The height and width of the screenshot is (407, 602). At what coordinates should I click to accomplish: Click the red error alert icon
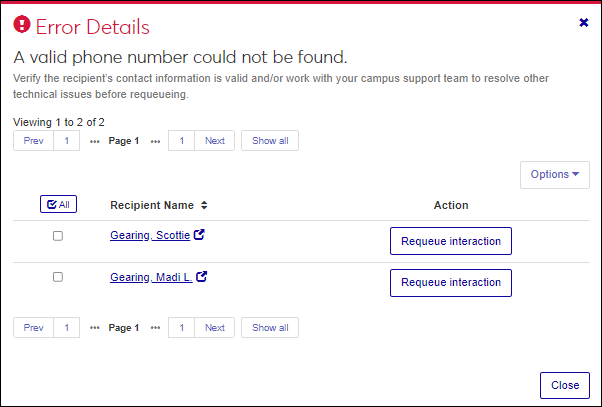pyautogui.click(x=22, y=26)
